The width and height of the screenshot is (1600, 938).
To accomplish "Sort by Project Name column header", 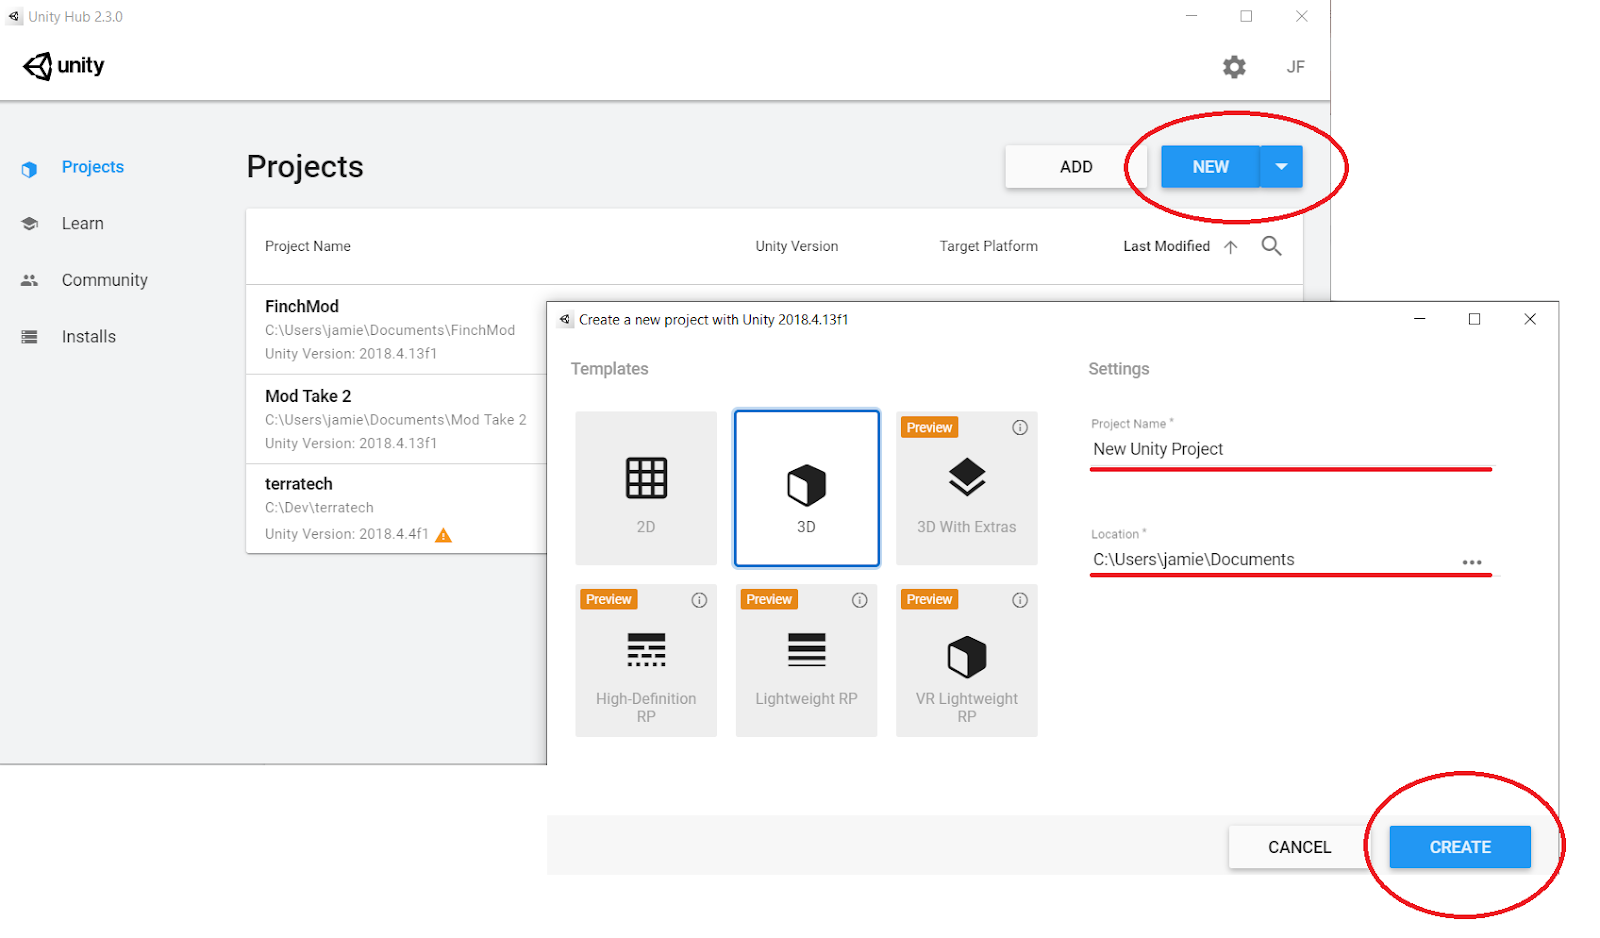I will [x=308, y=246].
